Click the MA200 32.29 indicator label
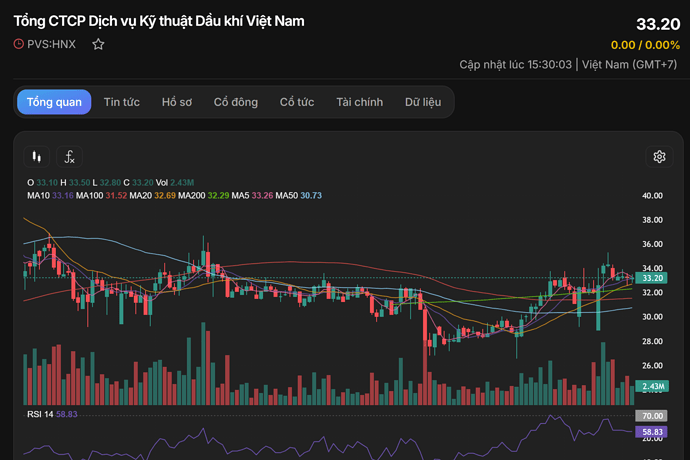This screenshot has width=690, height=460. (203, 195)
